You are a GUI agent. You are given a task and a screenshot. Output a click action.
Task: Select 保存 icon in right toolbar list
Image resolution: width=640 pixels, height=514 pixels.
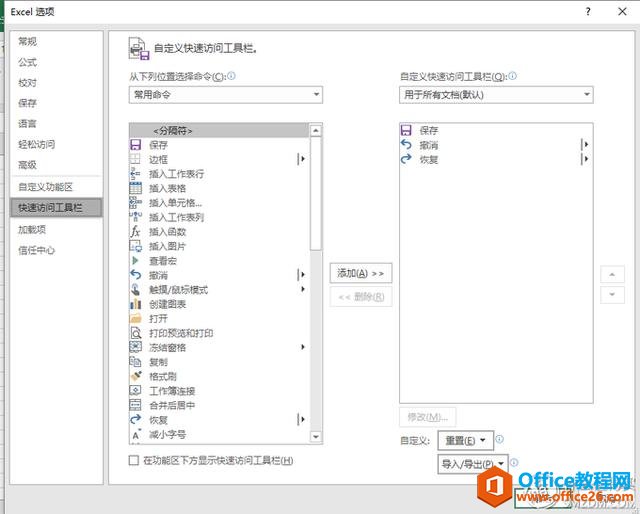(x=406, y=130)
